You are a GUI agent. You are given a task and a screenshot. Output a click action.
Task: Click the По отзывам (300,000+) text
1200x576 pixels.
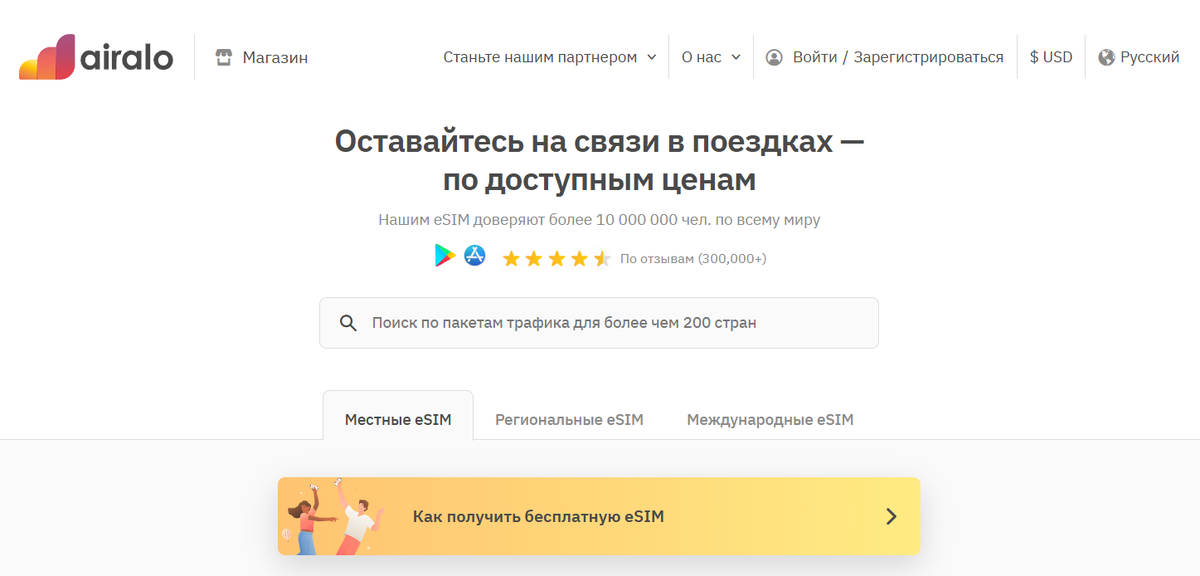pos(693,259)
